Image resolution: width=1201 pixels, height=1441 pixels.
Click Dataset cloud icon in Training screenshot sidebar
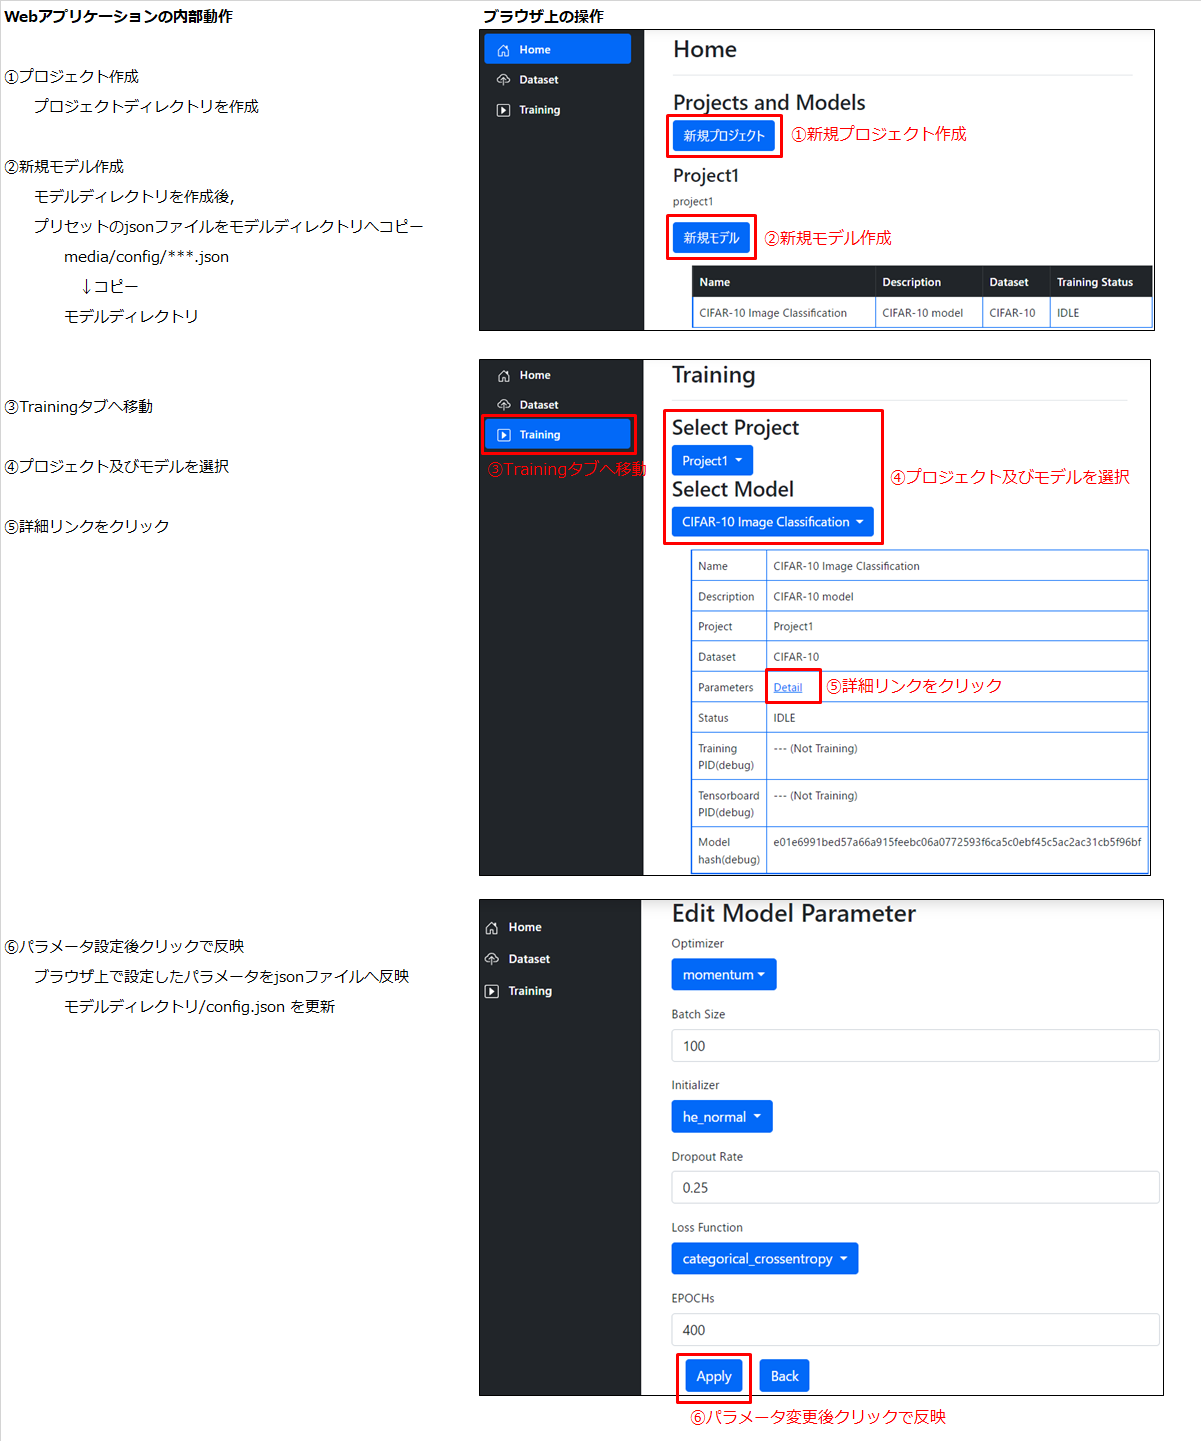[x=504, y=405]
